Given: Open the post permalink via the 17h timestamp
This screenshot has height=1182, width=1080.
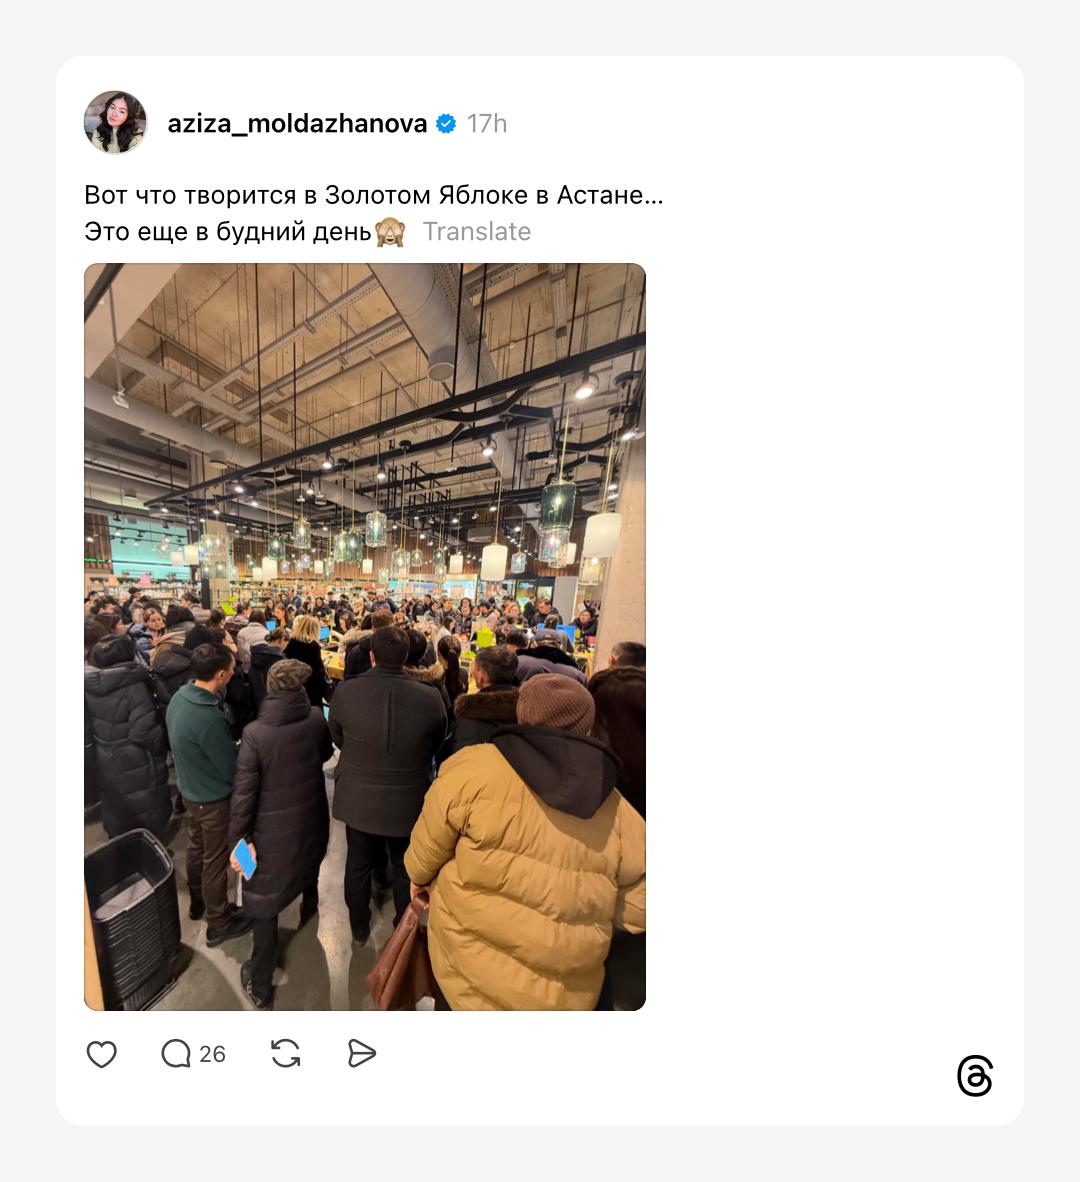Looking at the screenshot, I should click(x=487, y=124).
